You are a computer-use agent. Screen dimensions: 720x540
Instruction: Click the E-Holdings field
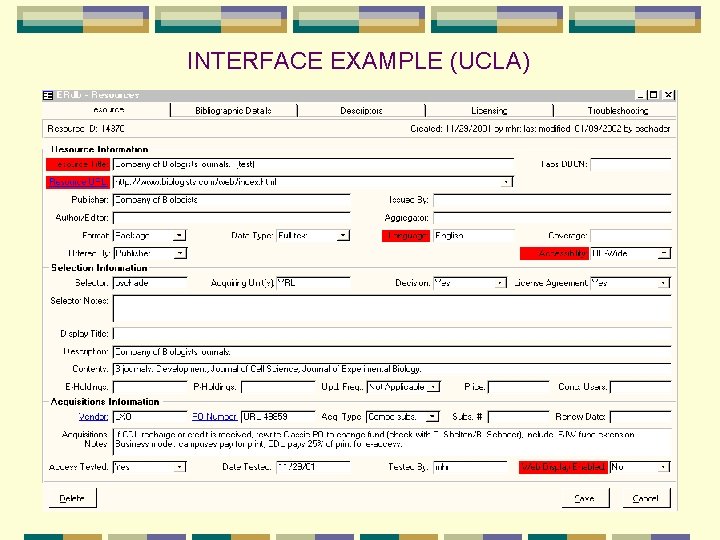pos(150,387)
